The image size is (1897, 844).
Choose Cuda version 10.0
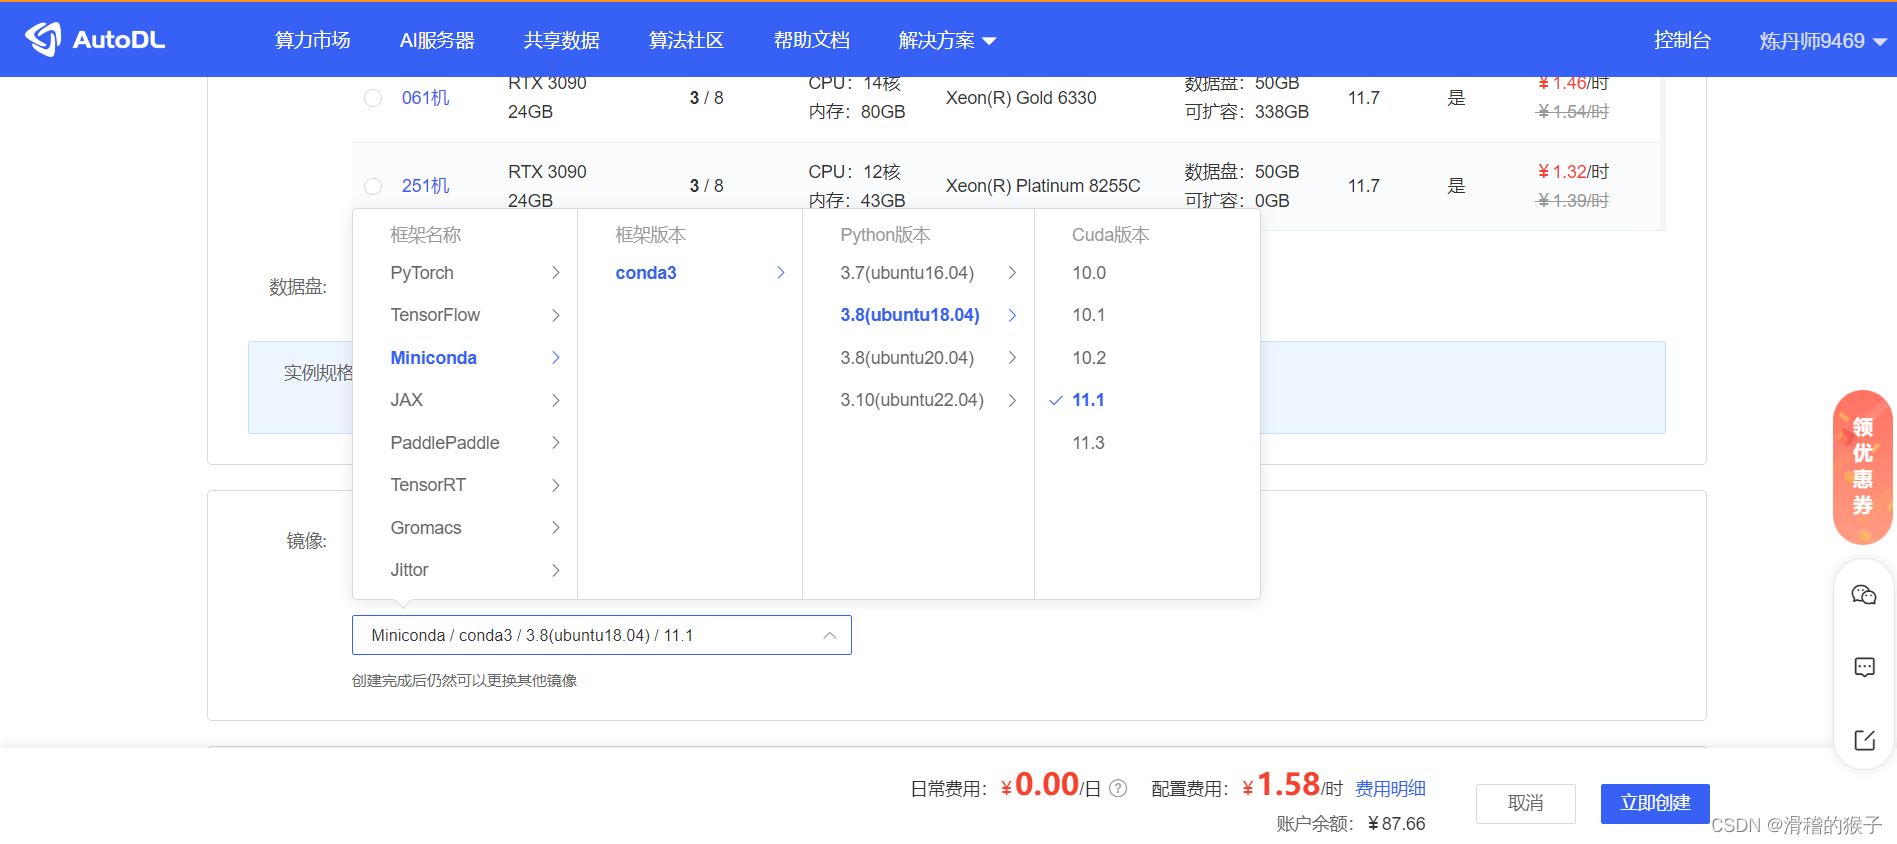1089,273
